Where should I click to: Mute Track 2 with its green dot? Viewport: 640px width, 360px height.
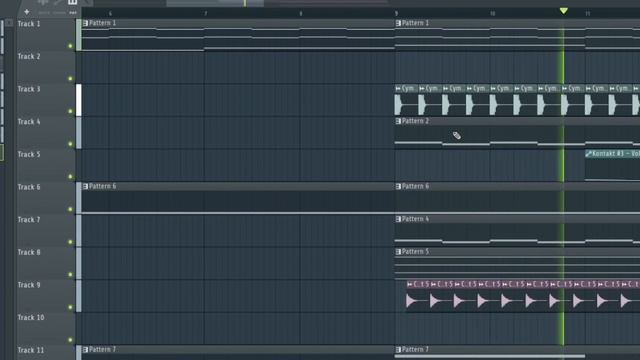tap(70, 79)
